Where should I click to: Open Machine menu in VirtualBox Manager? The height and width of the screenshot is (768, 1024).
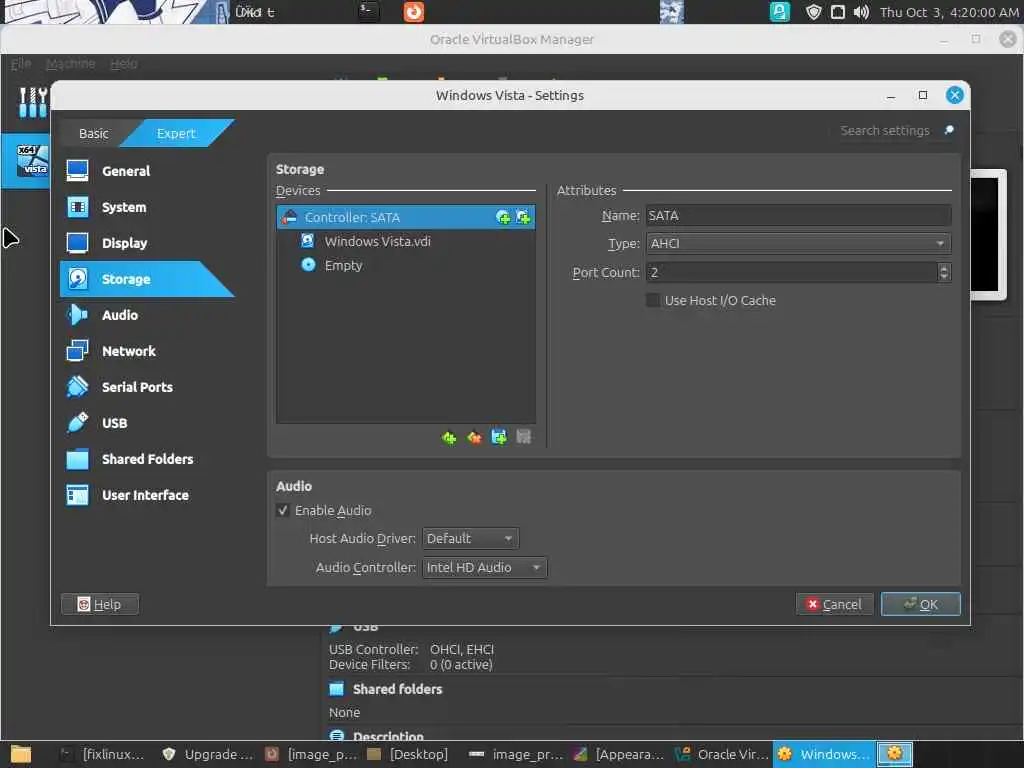(x=70, y=63)
